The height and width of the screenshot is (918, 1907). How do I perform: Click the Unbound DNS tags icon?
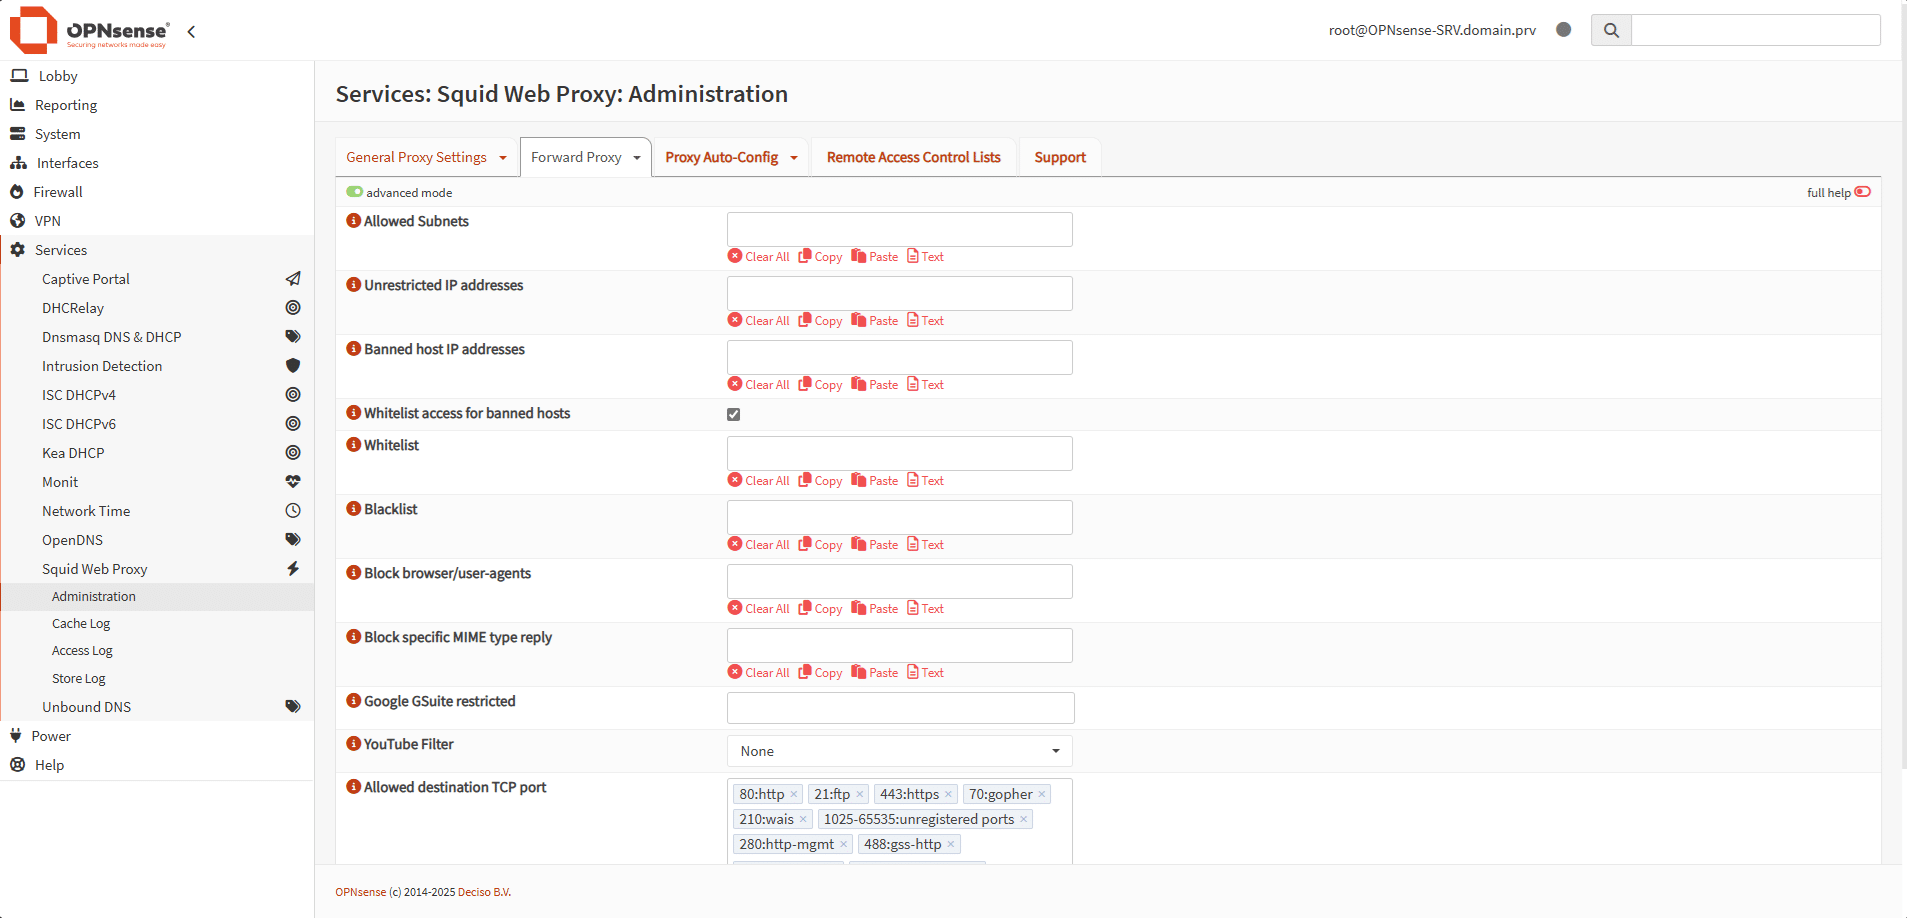pyautogui.click(x=293, y=707)
